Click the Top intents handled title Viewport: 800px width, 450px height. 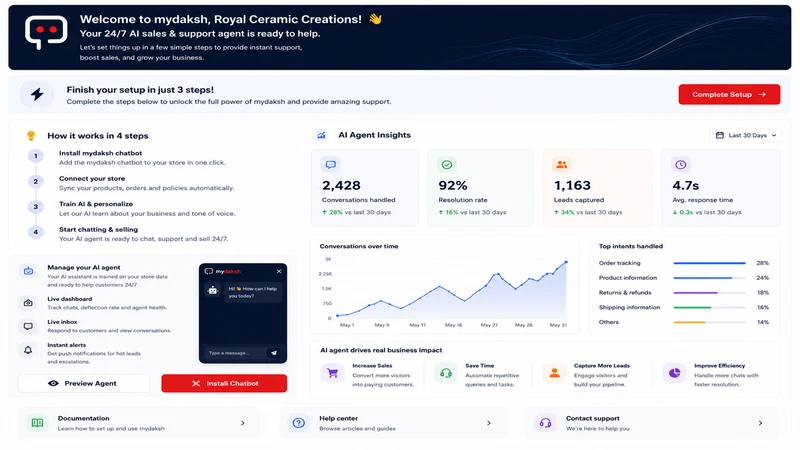(631, 246)
